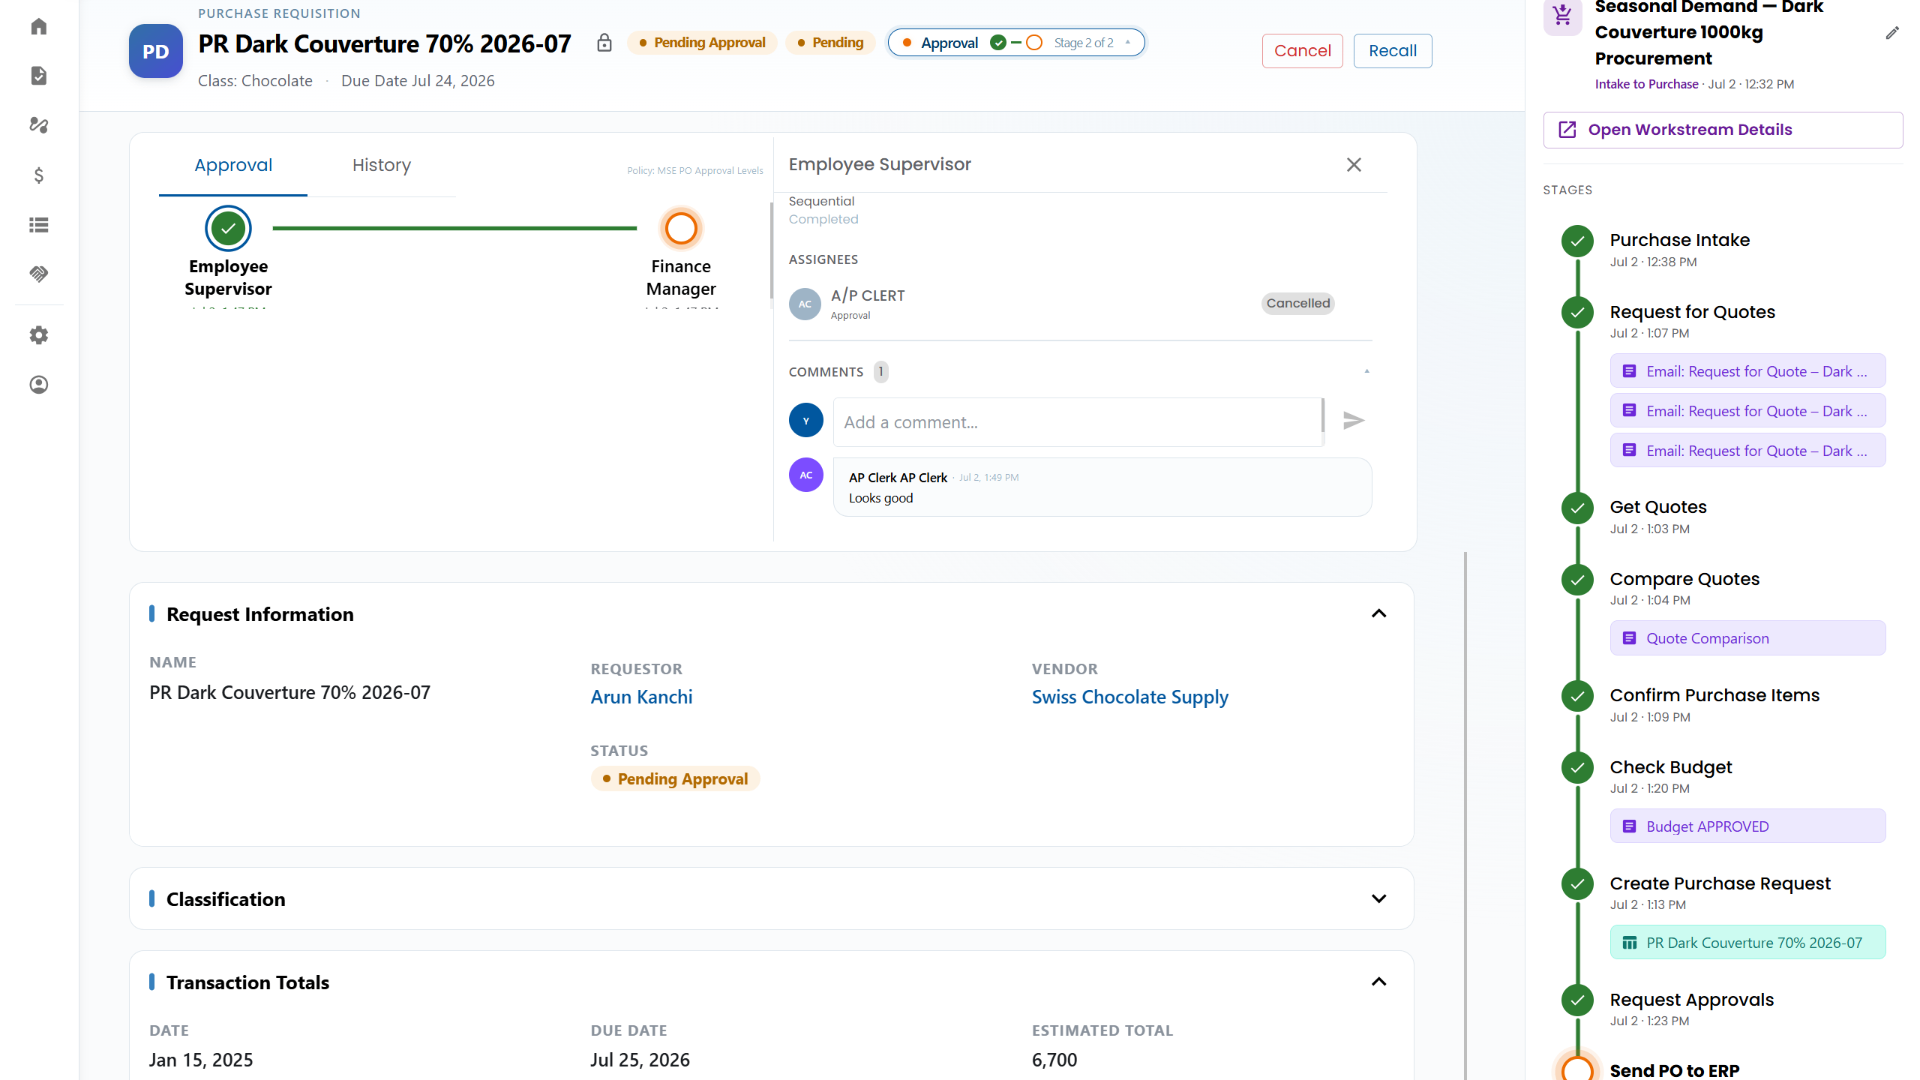Click the Send PO to ERP stage circle
Viewport: 1920px width, 1080px height.
[x=1577, y=1068]
